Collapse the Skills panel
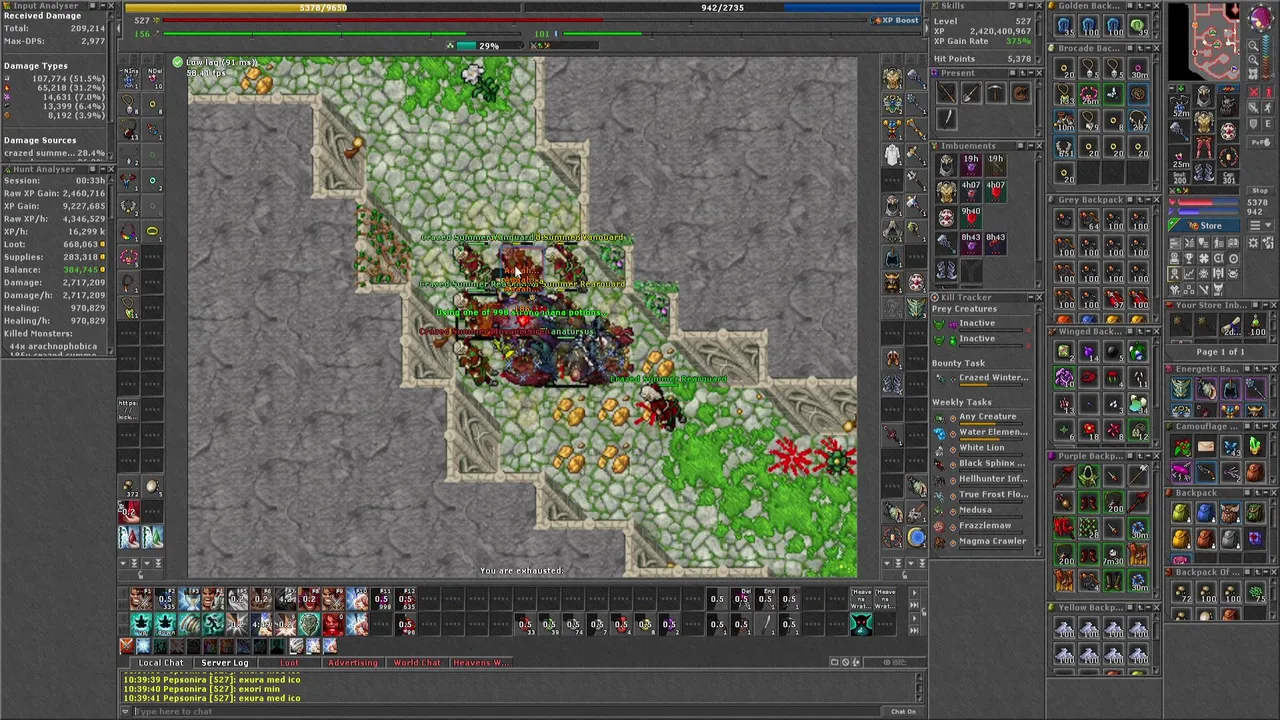 point(1031,6)
